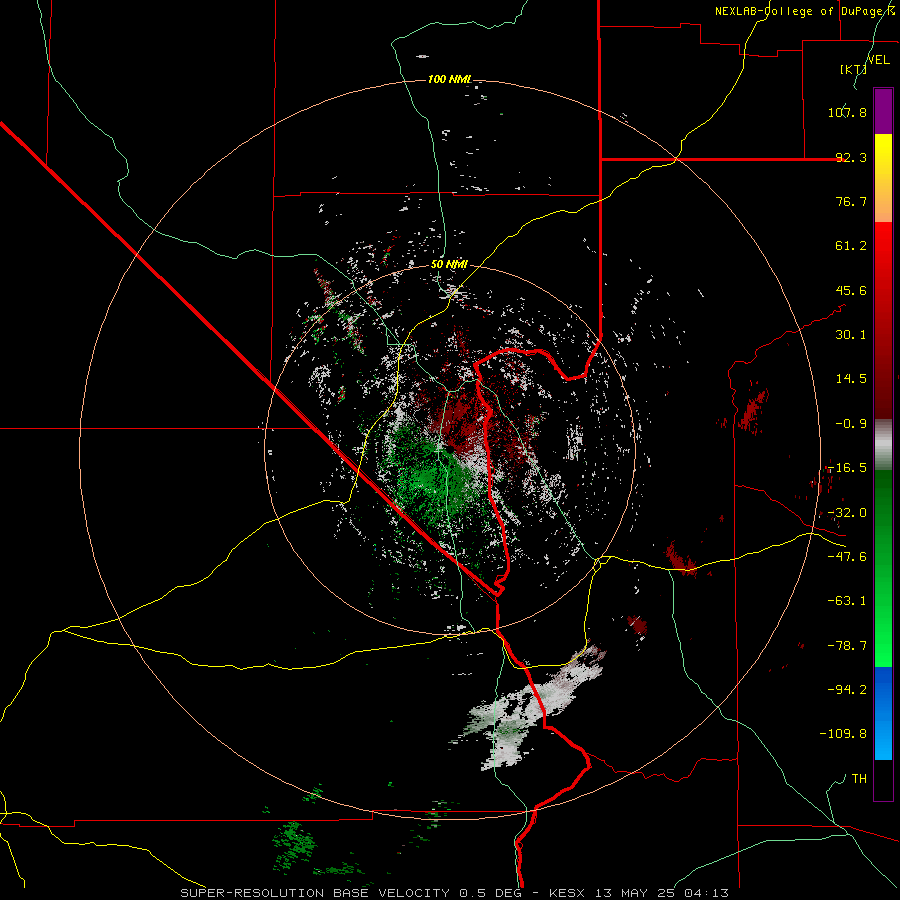This screenshot has width=900, height=900.
Task: Select the dark TH segment of the color bar
Action: (x=883, y=779)
